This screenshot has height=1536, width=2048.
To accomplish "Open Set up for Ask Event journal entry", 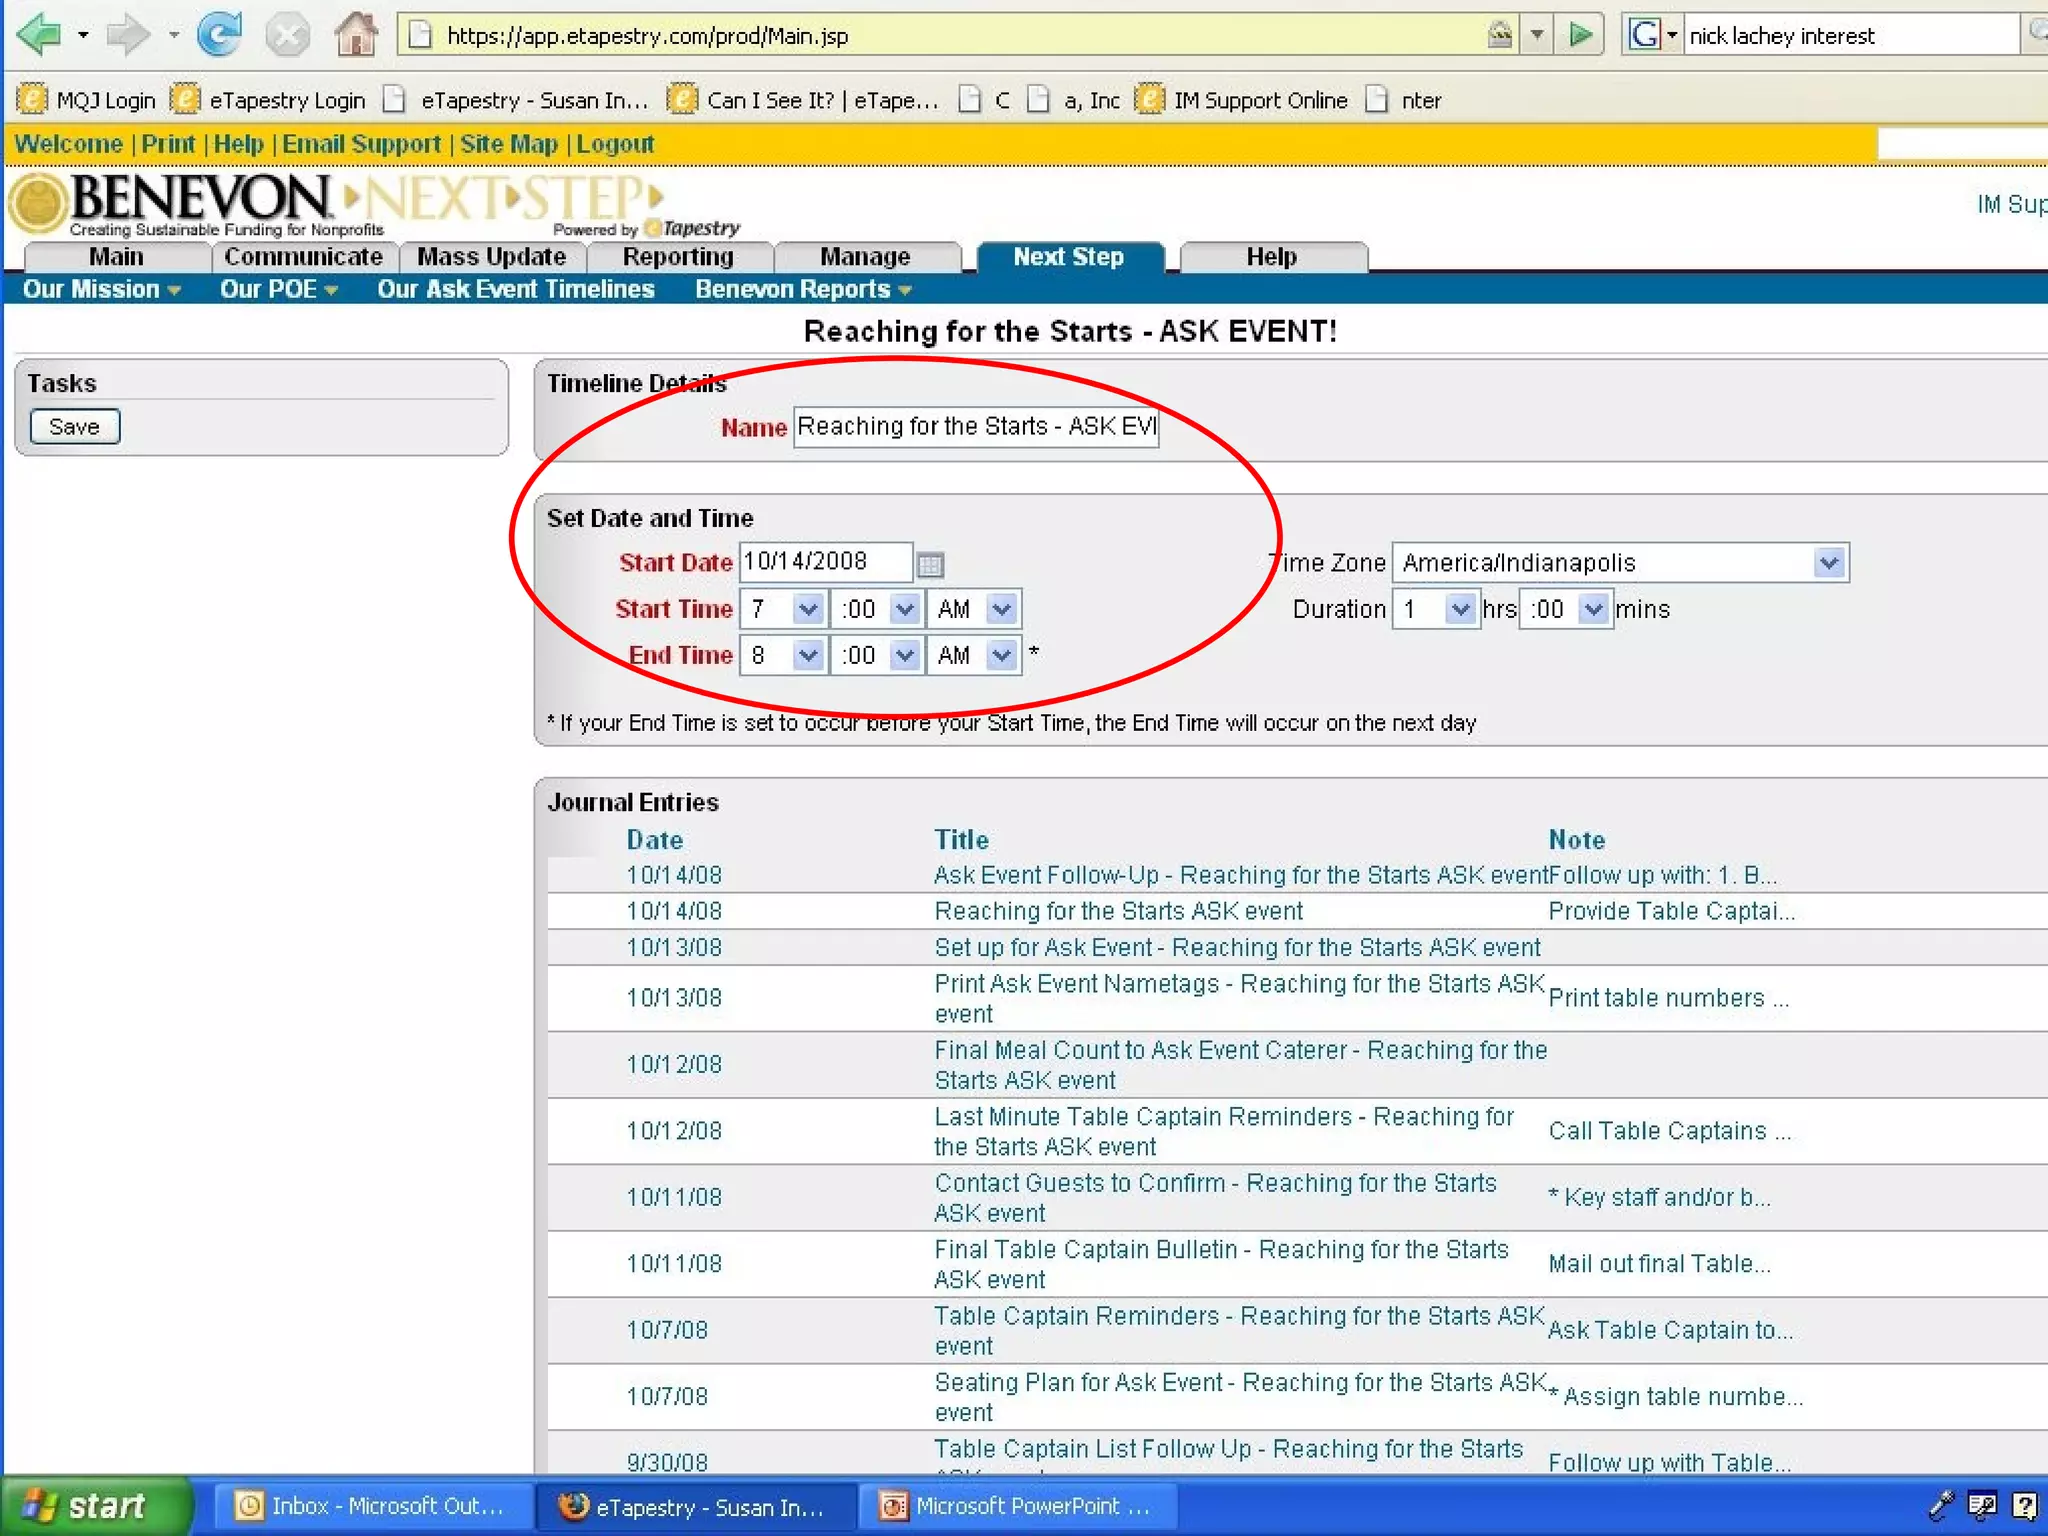I will pos(1237,947).
